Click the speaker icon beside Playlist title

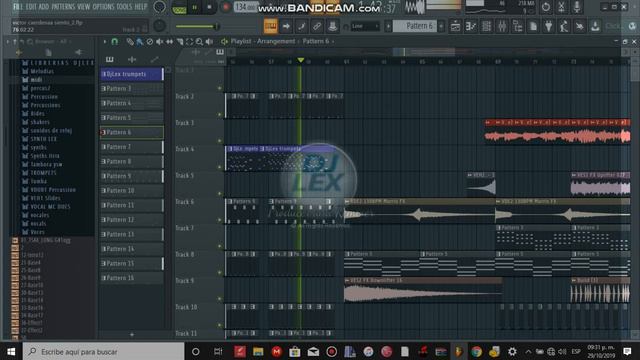224,42
